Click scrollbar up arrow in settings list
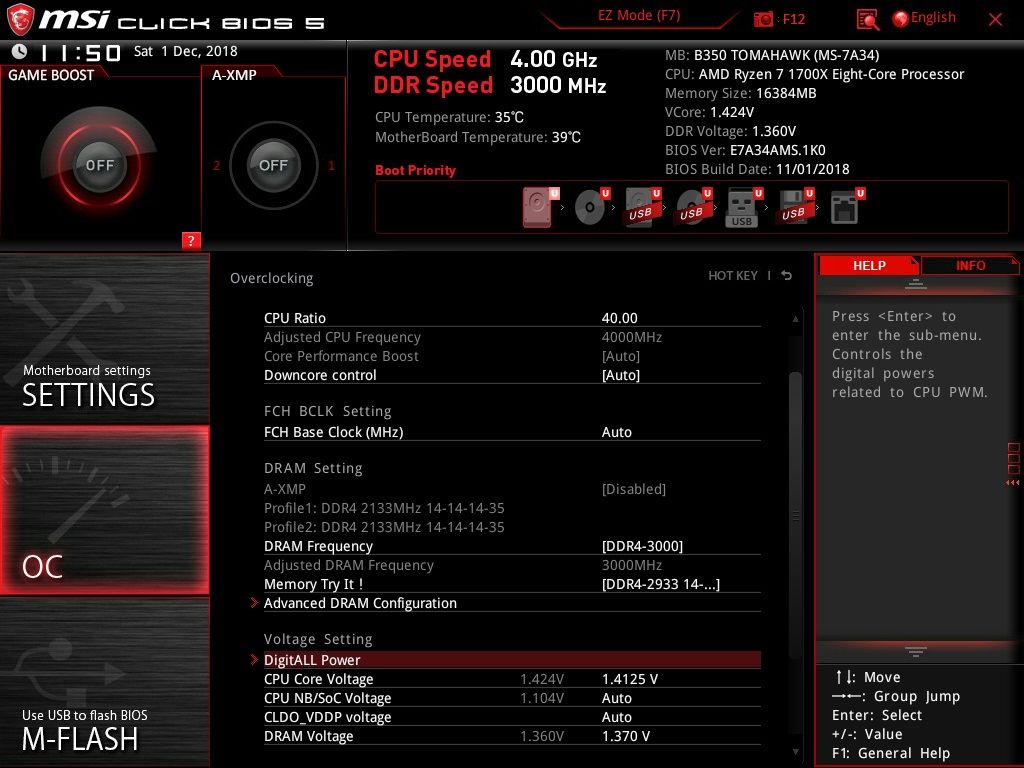The width and height of the screenshot is (1024, 768). pos(795,319)
